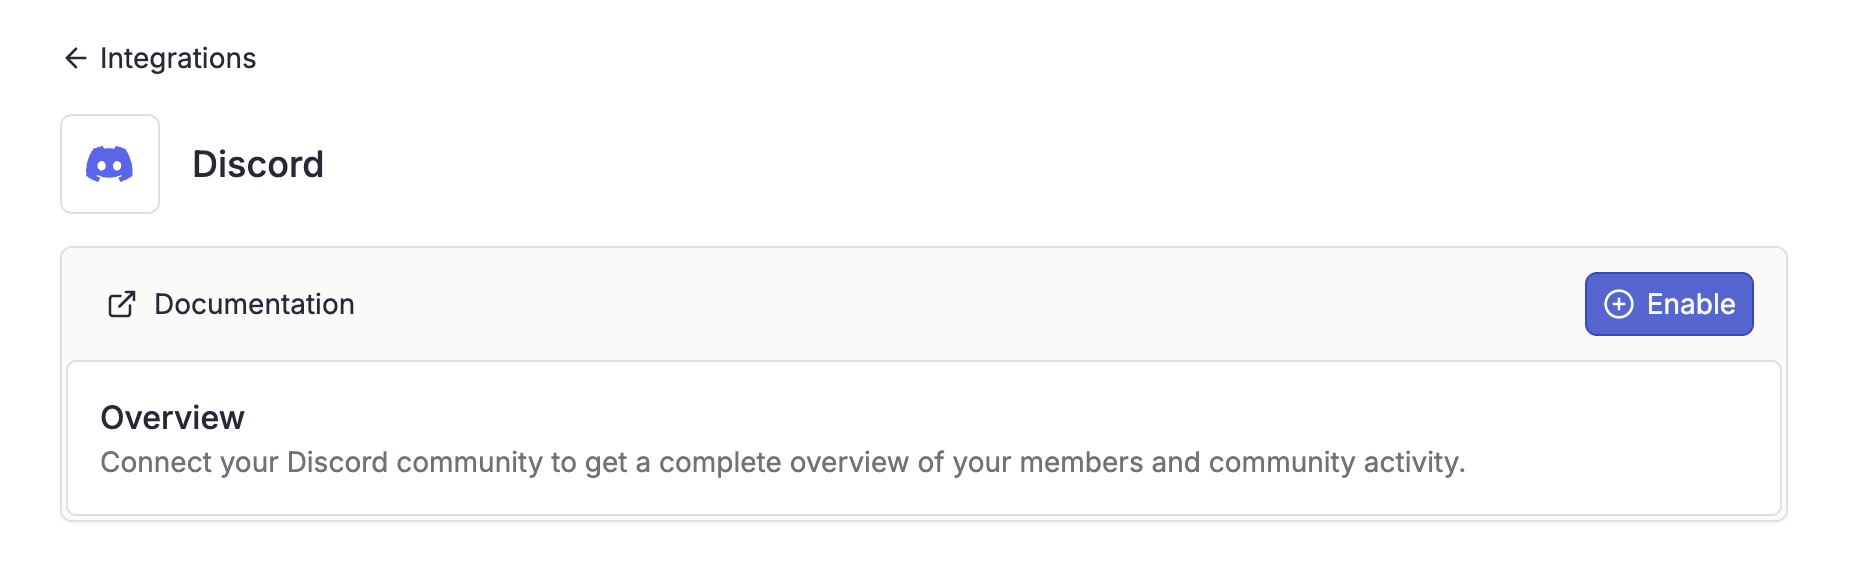Viewport: 1854px width, 576px height.
Task: Click the external link icon beside Documentation
Action: click(x=121, y=304)
